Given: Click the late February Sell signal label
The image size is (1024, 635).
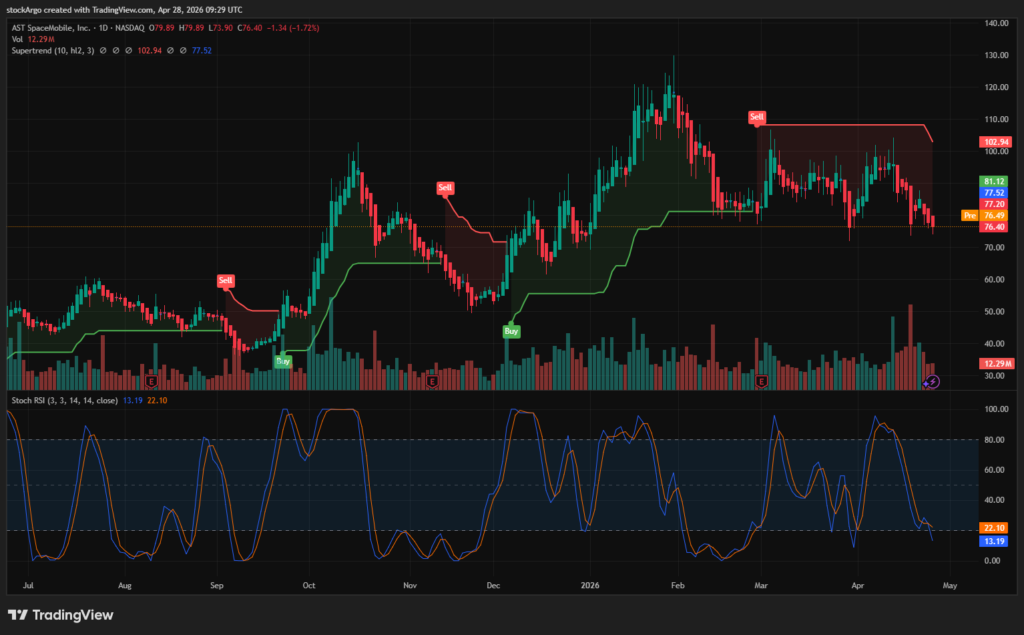Looking at the screenshot, I should point(756,117).
